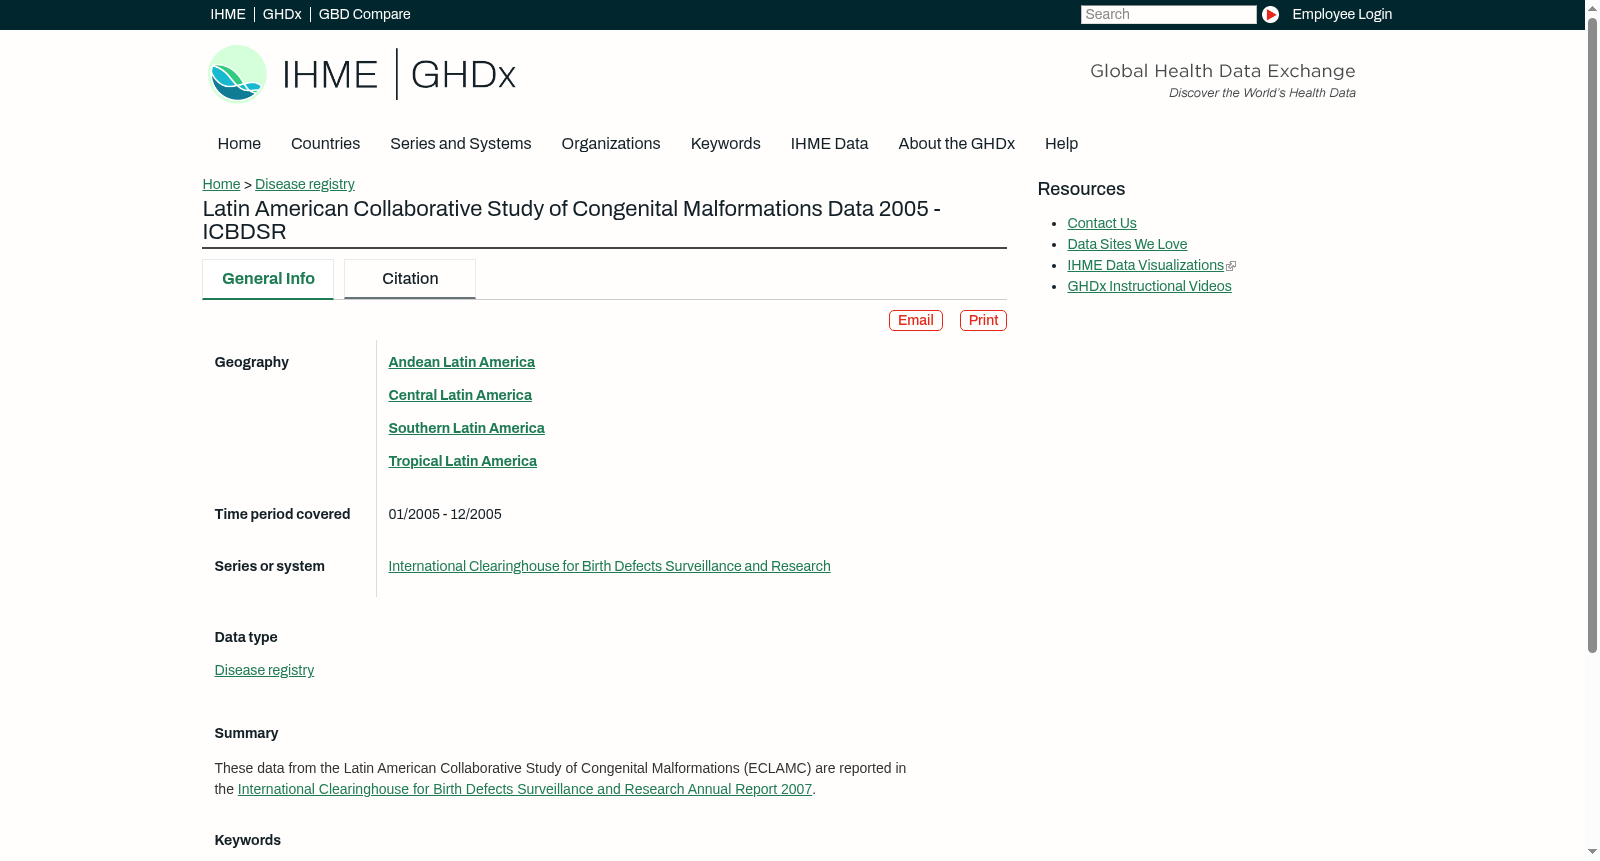Open Southern Latin America geography link

coord(467,428)
